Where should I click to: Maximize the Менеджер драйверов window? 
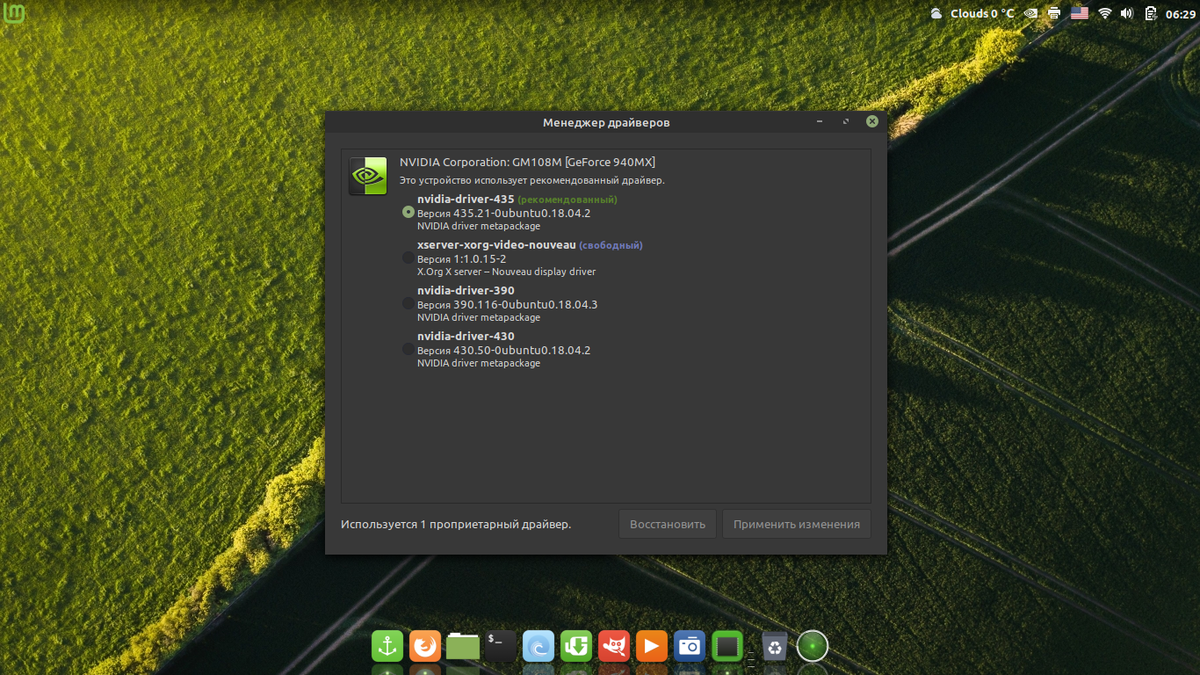[846, 121]
